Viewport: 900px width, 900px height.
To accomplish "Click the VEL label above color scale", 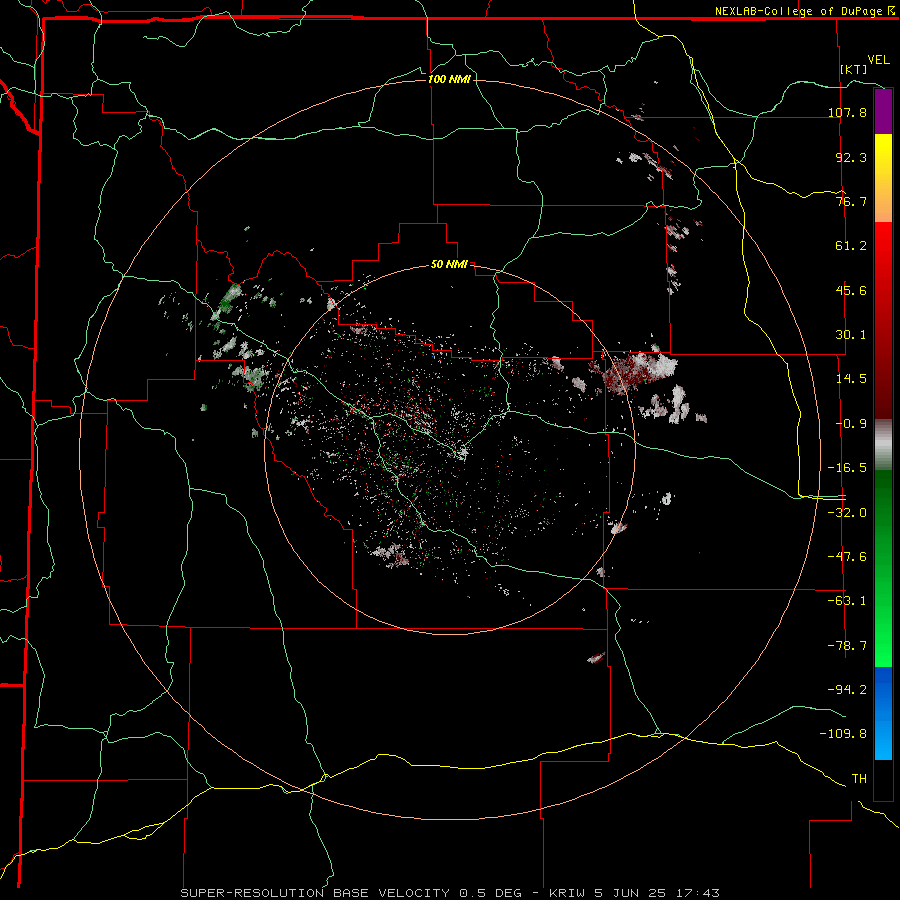I will pyautogui.click(x=878, y=60).
